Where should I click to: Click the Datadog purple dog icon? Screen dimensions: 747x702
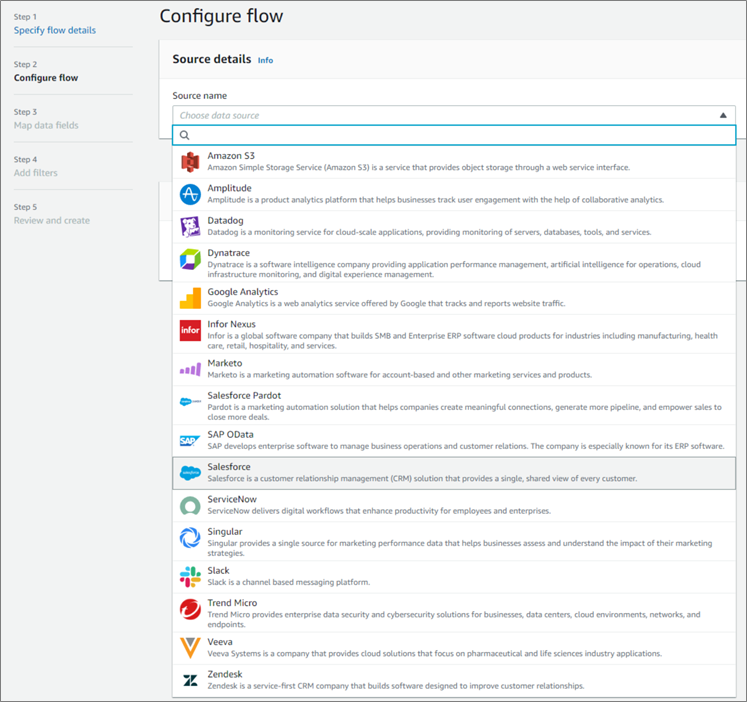[190, 227]
